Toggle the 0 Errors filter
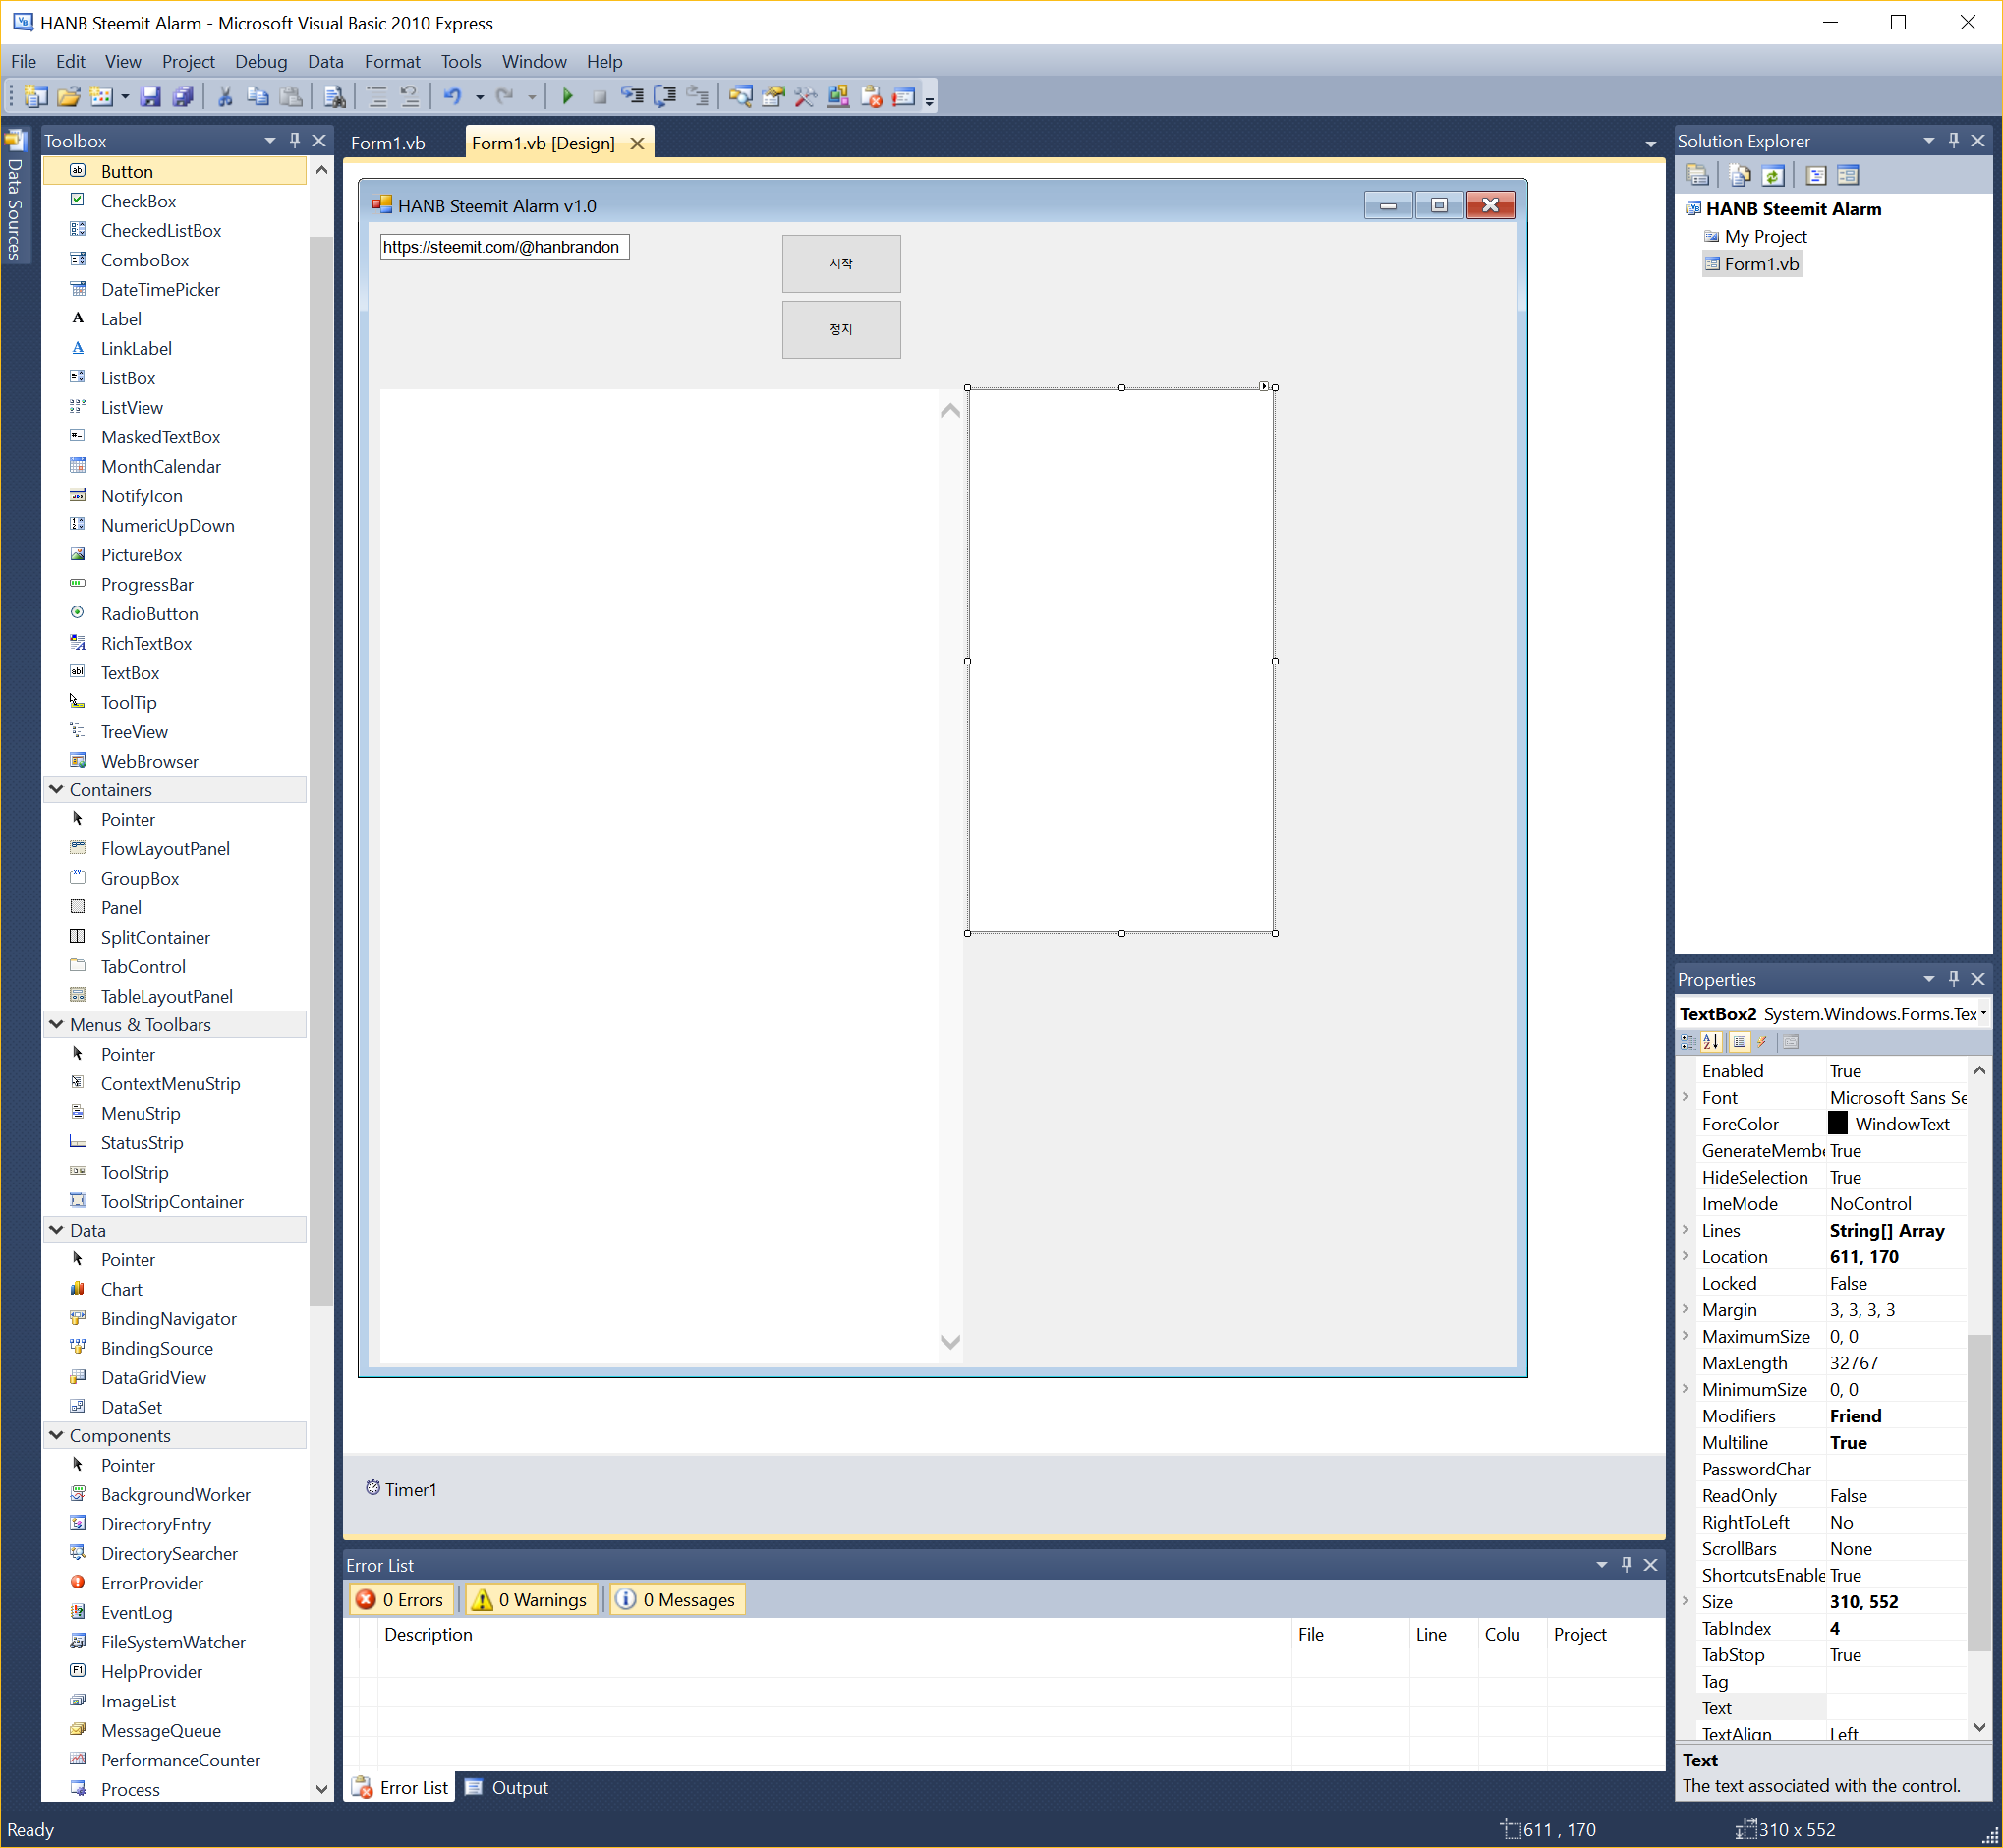The height and width of the screenshot is (1848, 2003). click(x=401, y=1600)
